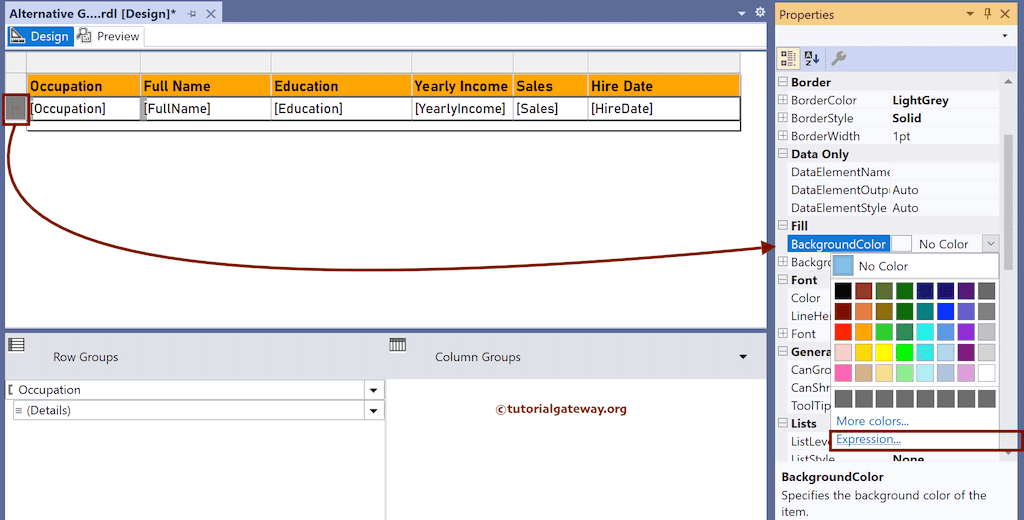Select the BackgroundColor property name
Image resolution: width=1024 pixels, height=520 pixels.
point(839,244)
